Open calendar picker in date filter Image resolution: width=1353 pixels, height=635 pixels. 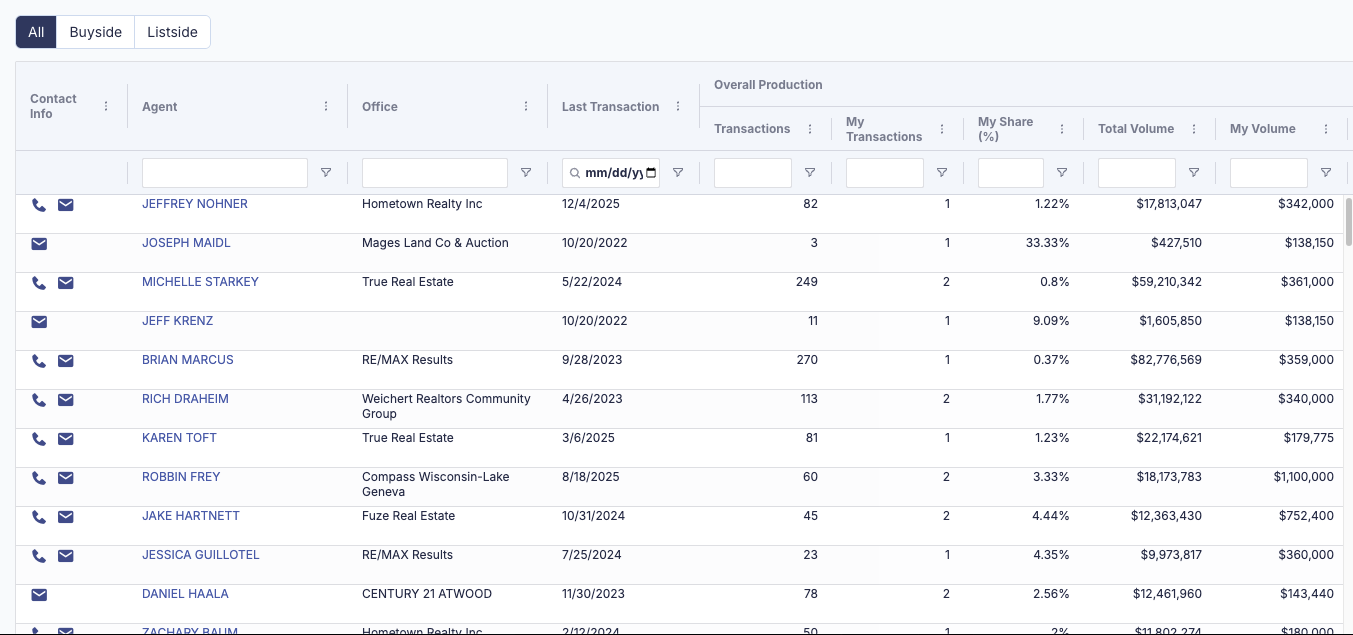tap(652, 173)
